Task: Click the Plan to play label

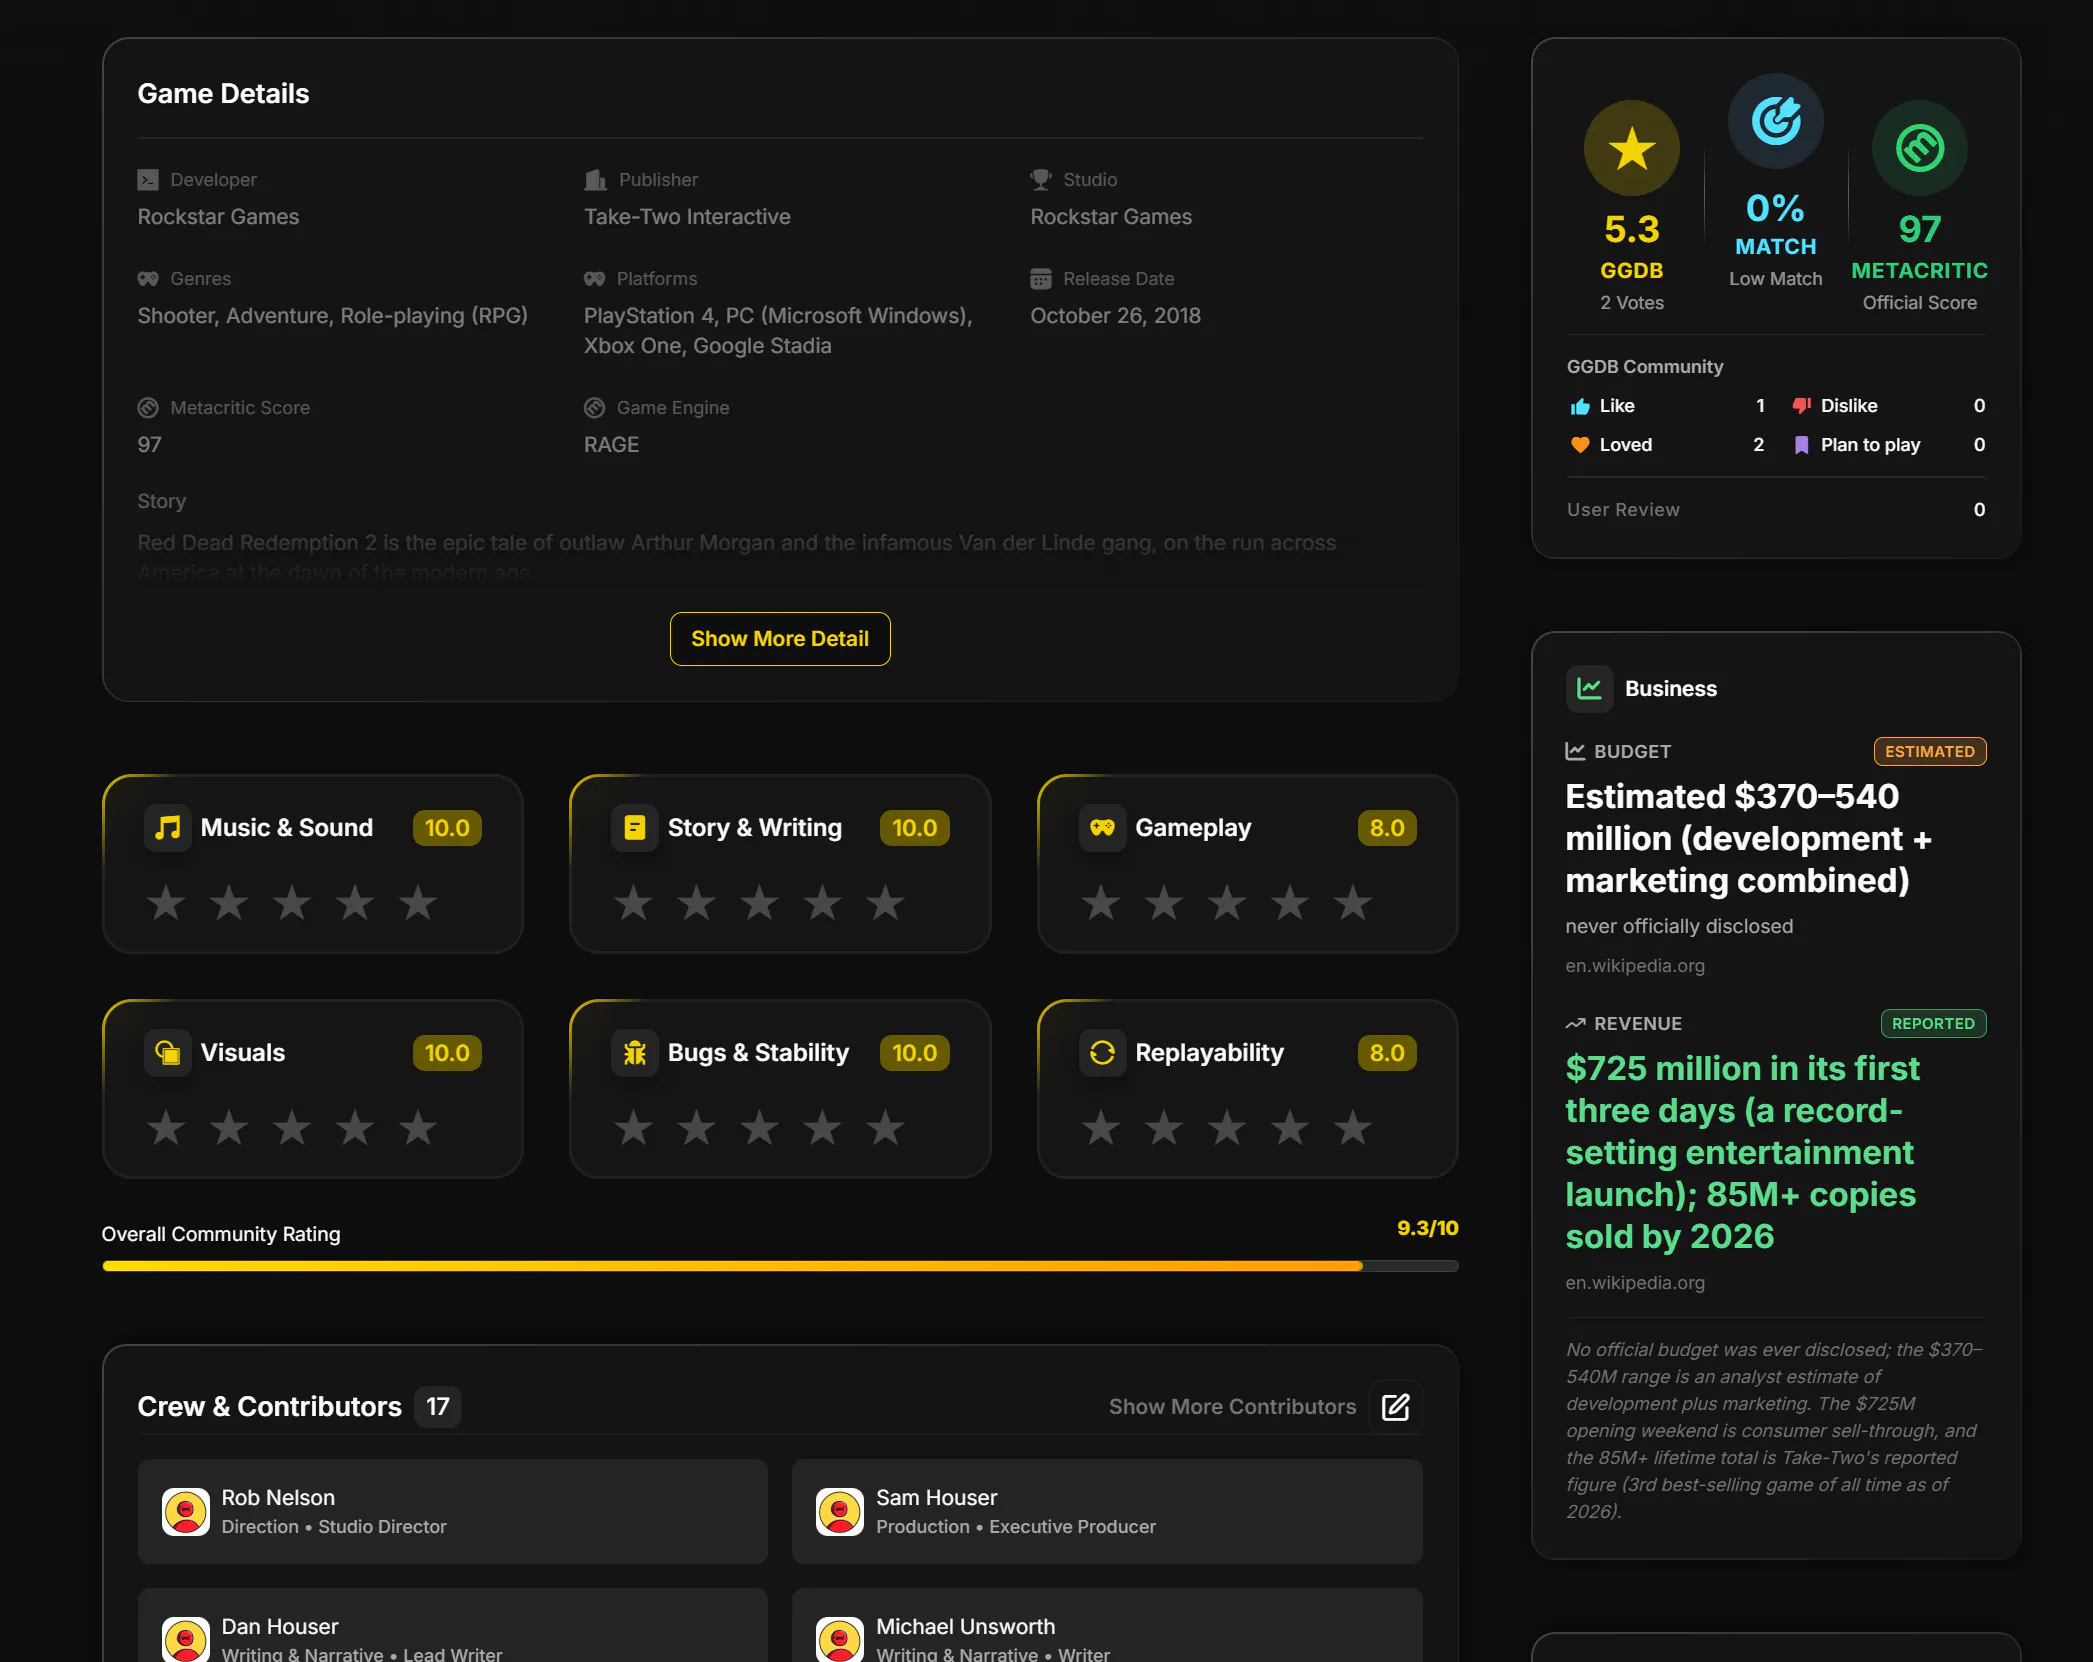Action: 1870,445
